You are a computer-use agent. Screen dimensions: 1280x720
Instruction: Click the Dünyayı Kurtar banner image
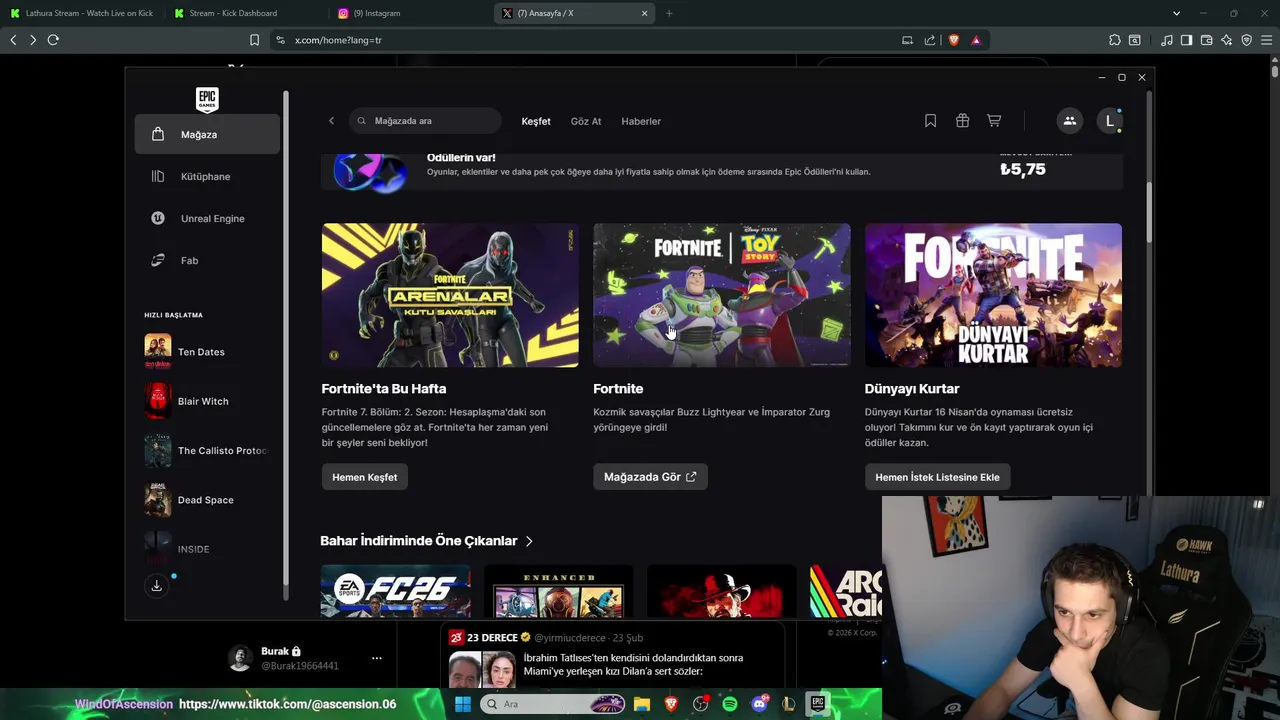coord(993,295)
